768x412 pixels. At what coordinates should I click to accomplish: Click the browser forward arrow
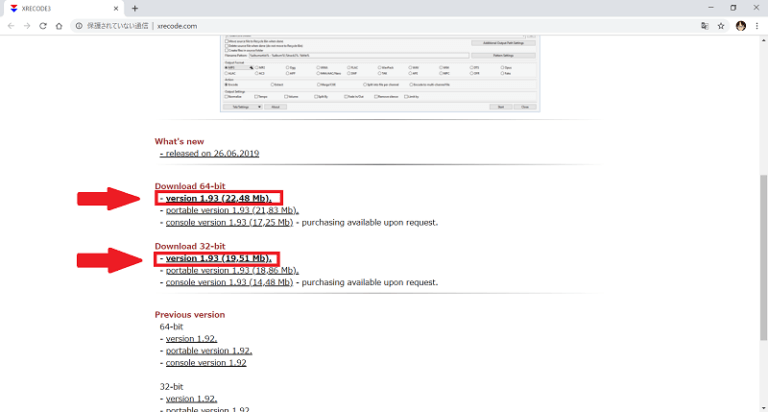pyautogui.click(x=27, y=25)
